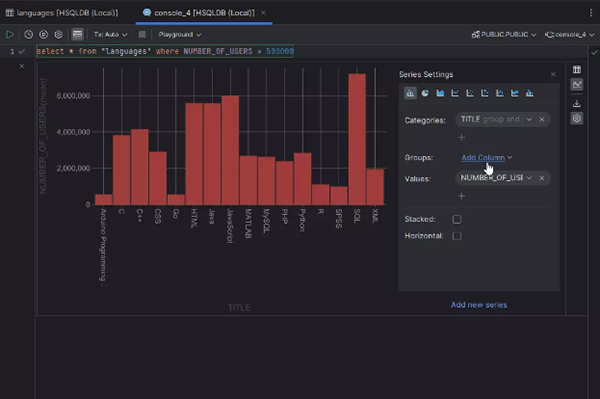Viewport: 600px width, 399px height.
Task: Switch to the languages [HSQLDB (Local)] tab
Action: pyautogui.click(x=62, y=13)
